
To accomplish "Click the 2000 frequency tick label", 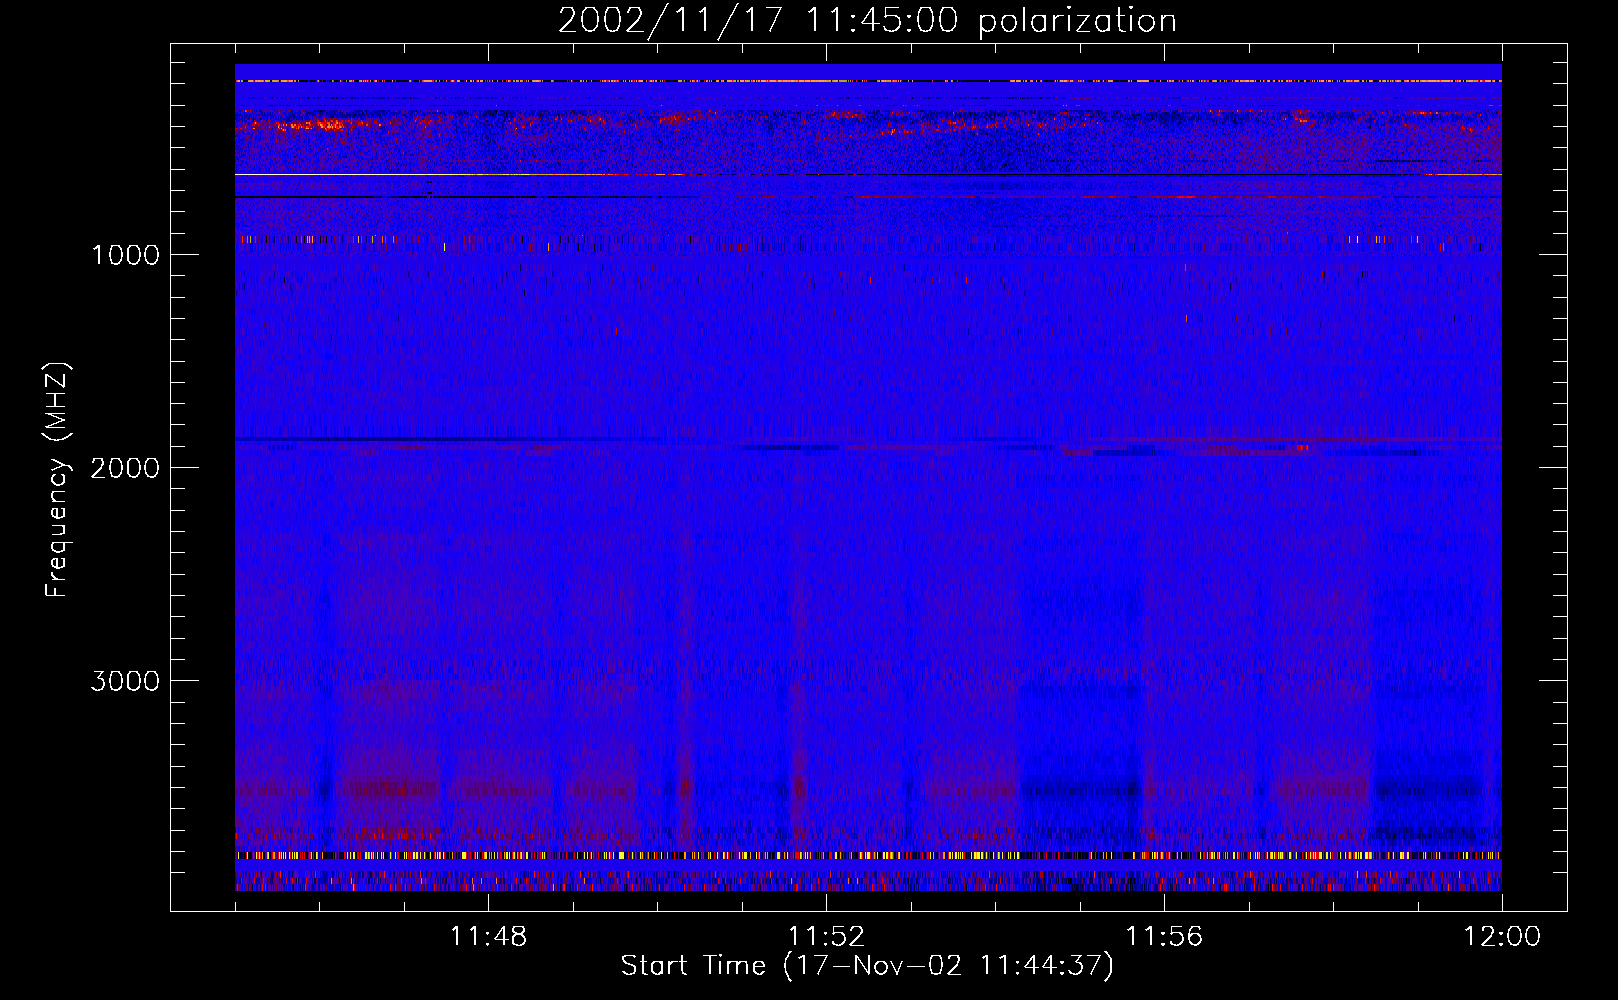I will [125, 468].
